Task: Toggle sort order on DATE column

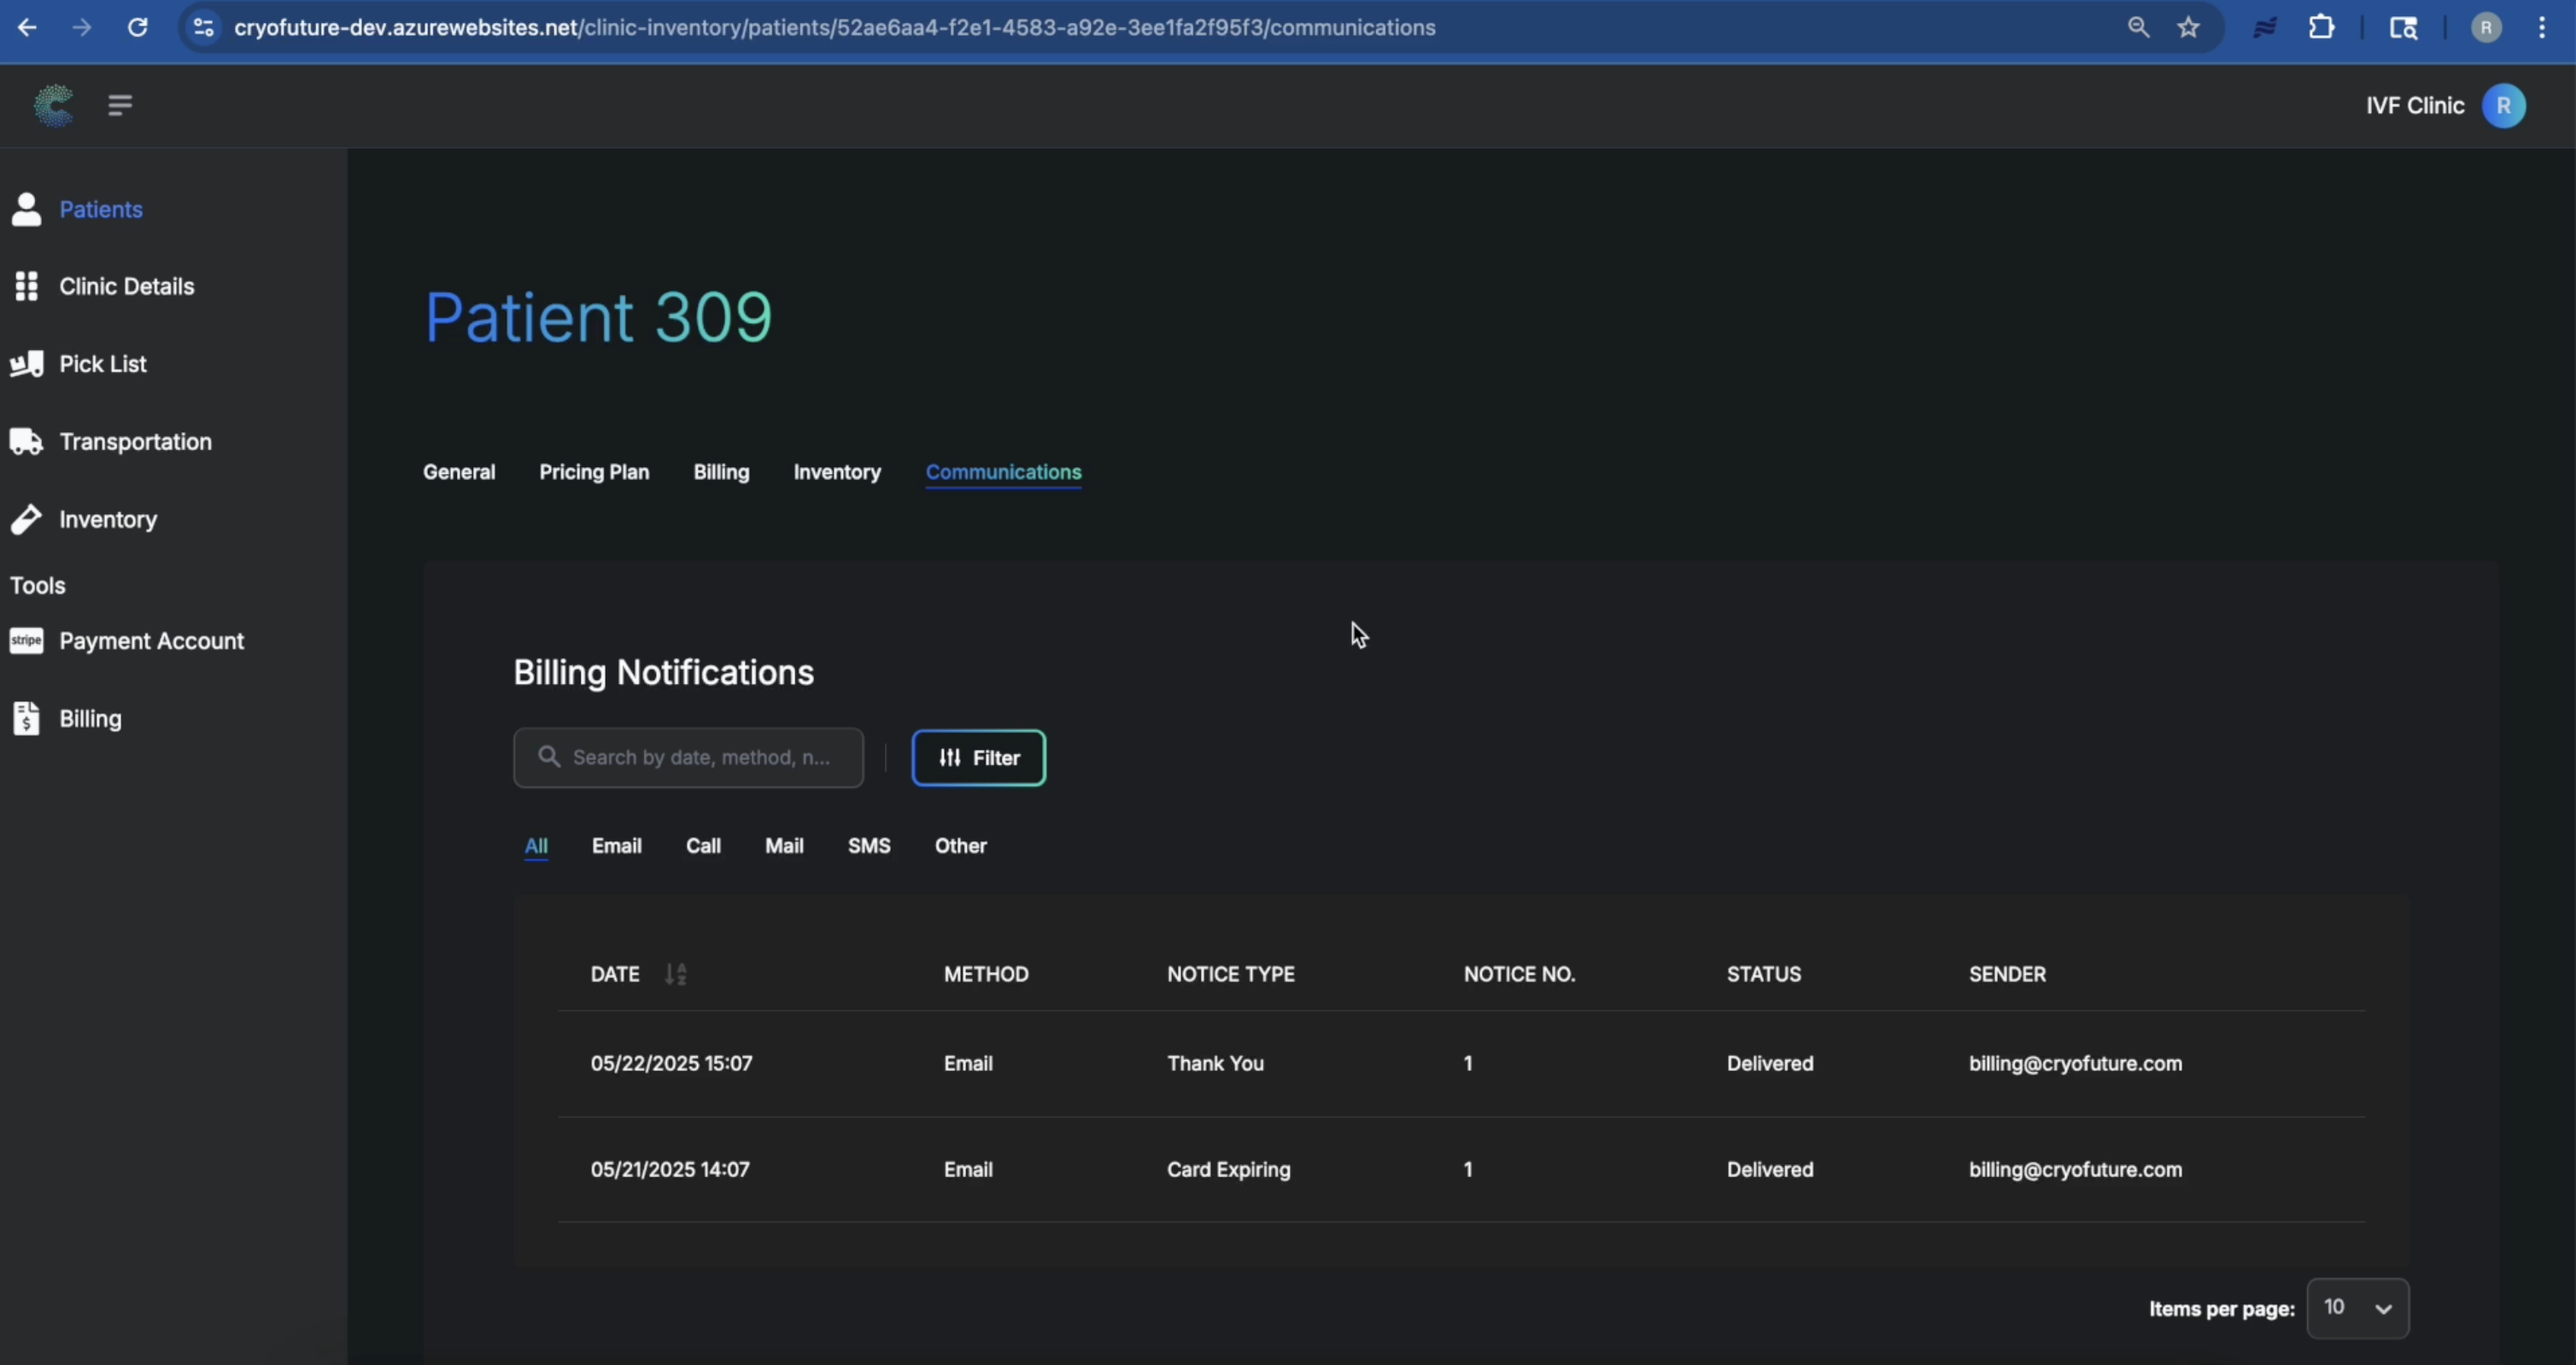Action: 676,974
